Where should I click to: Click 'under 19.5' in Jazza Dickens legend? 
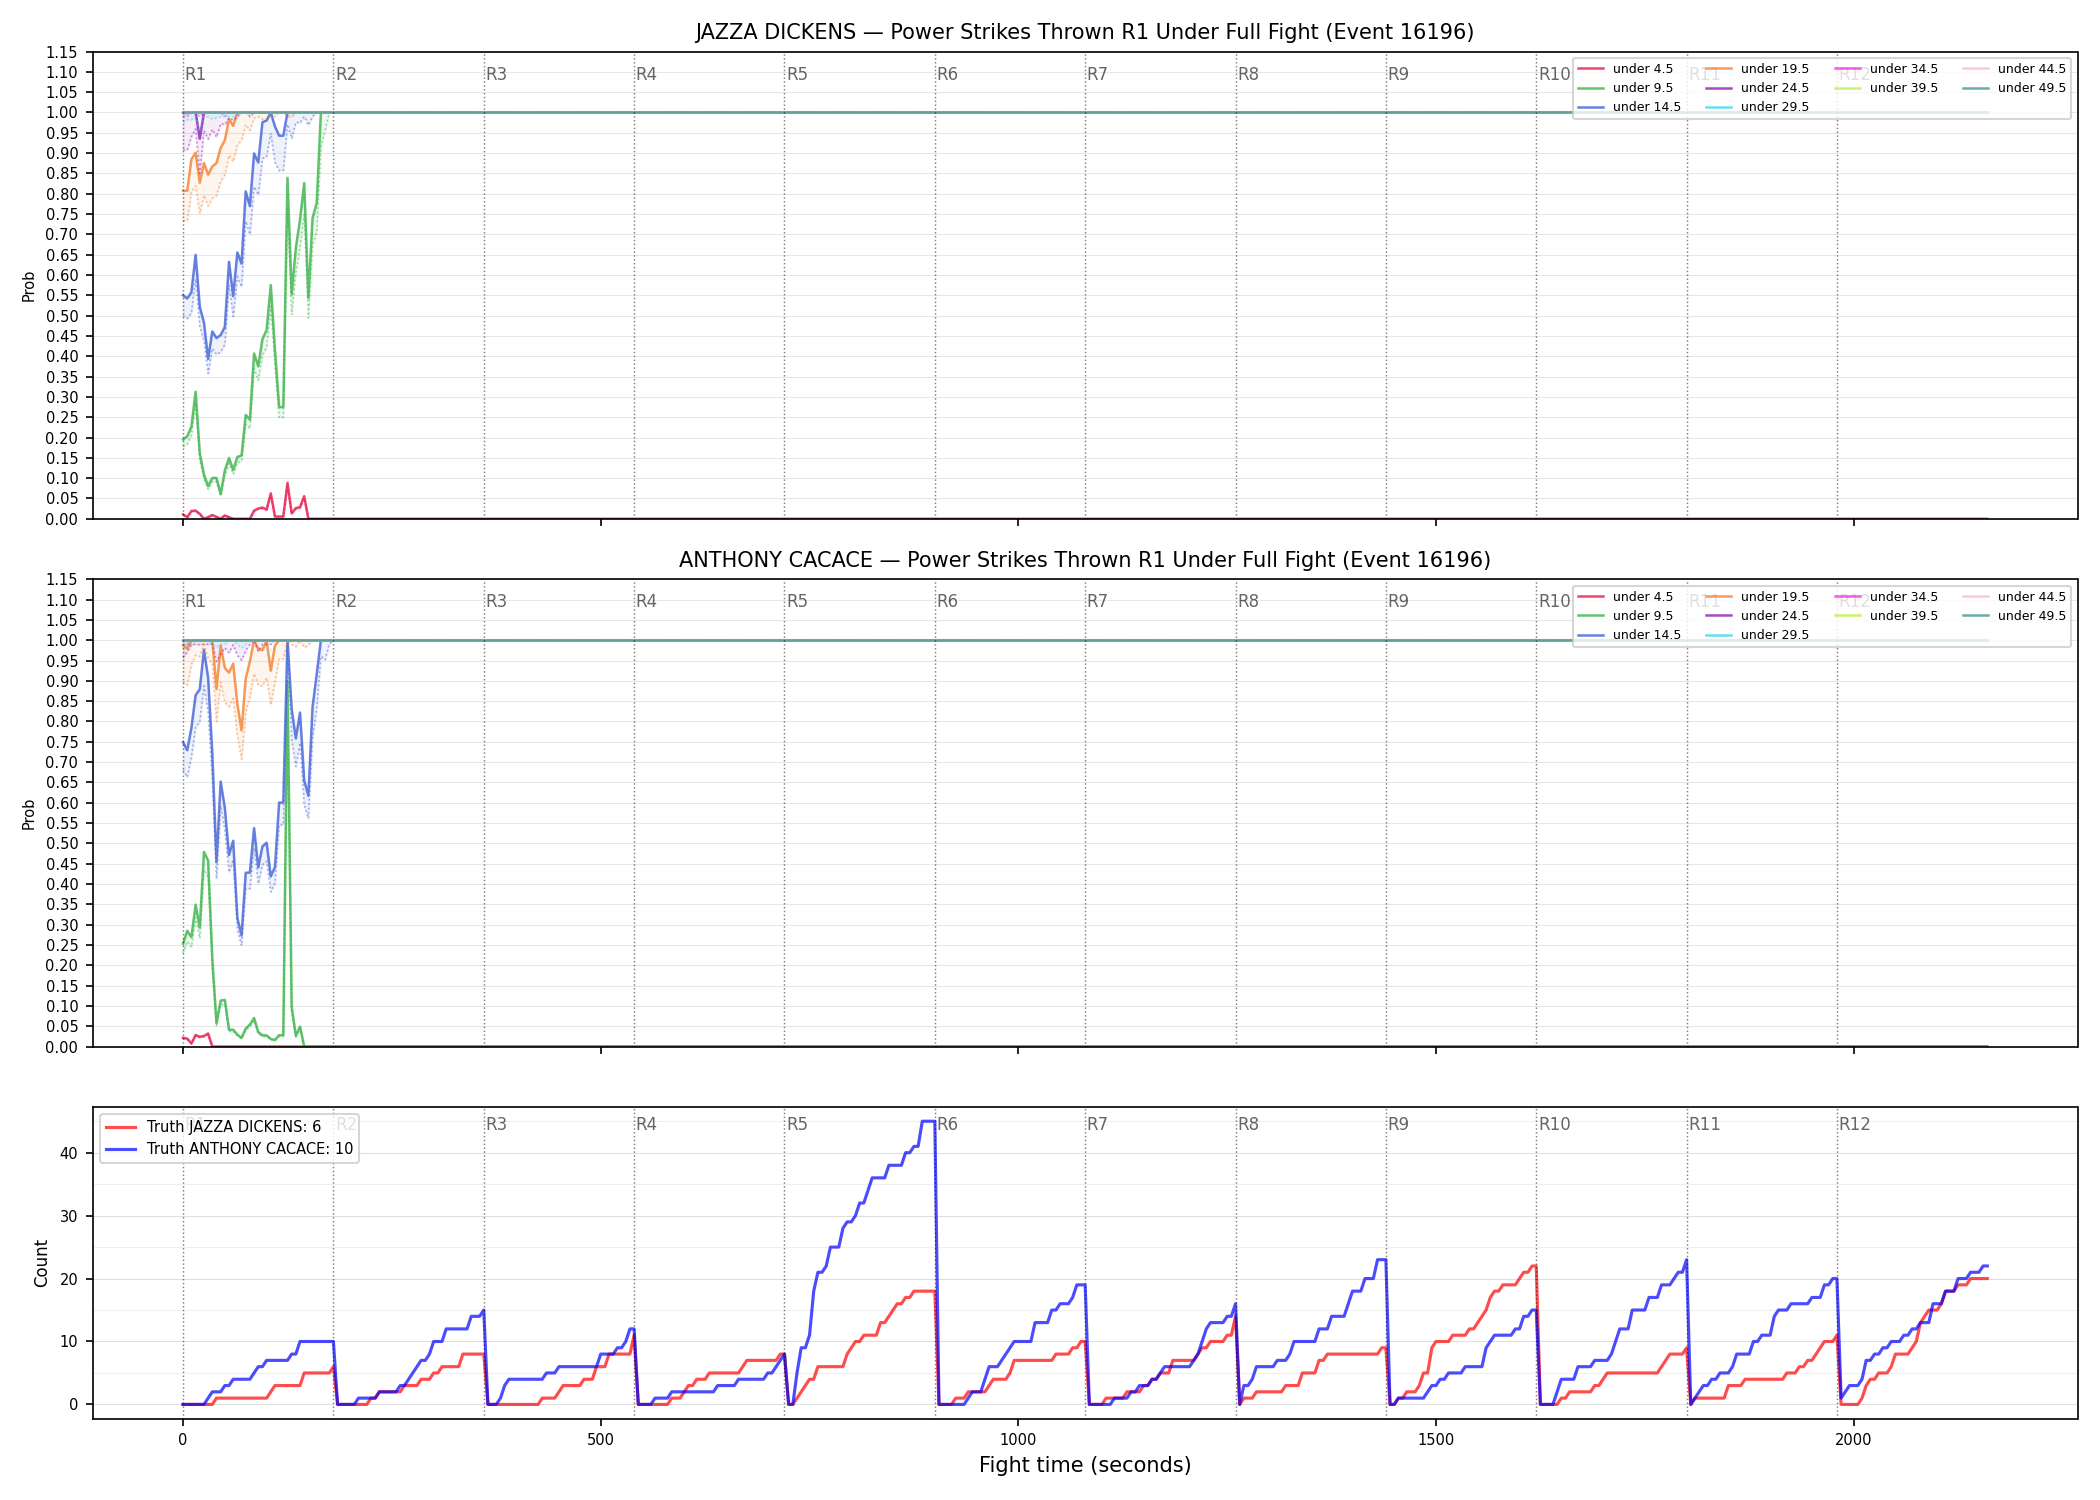(x=1775, y=69)
